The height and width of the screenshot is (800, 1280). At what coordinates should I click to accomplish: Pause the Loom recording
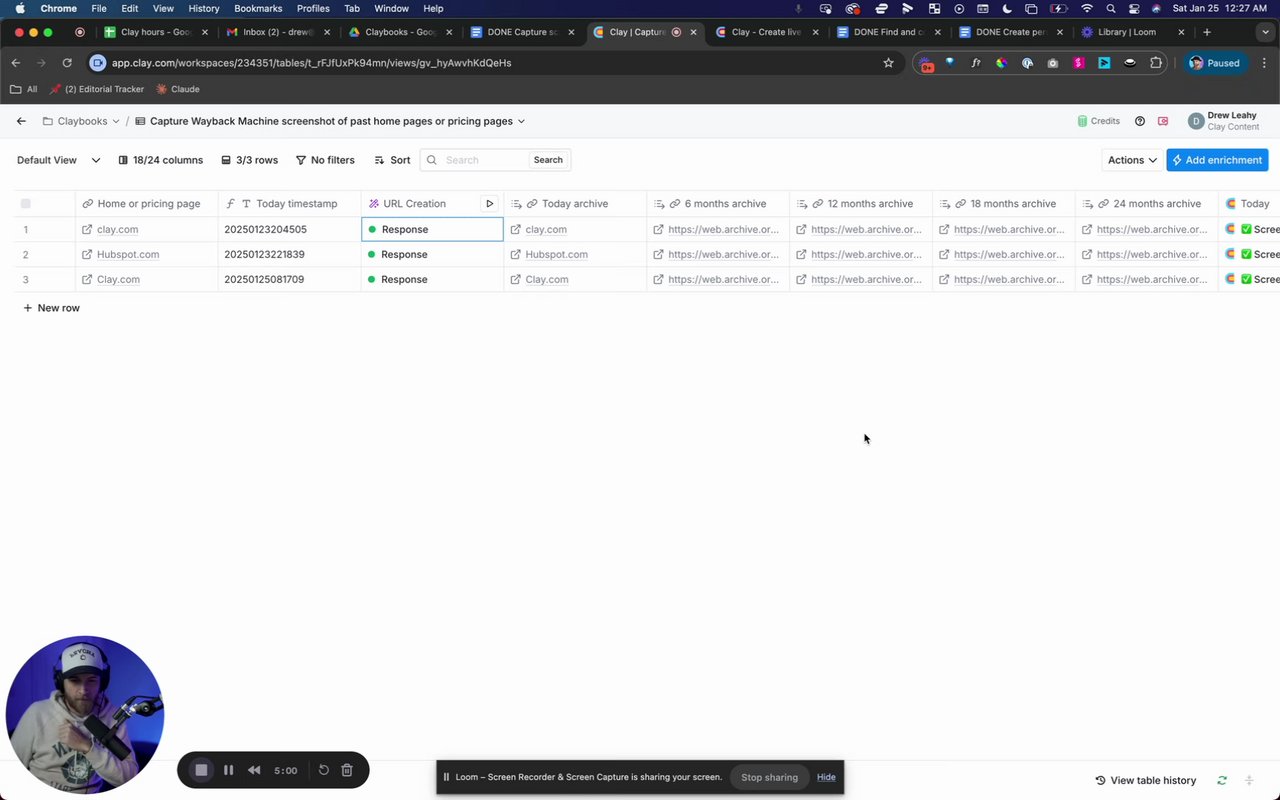click(x=228, y=770)
